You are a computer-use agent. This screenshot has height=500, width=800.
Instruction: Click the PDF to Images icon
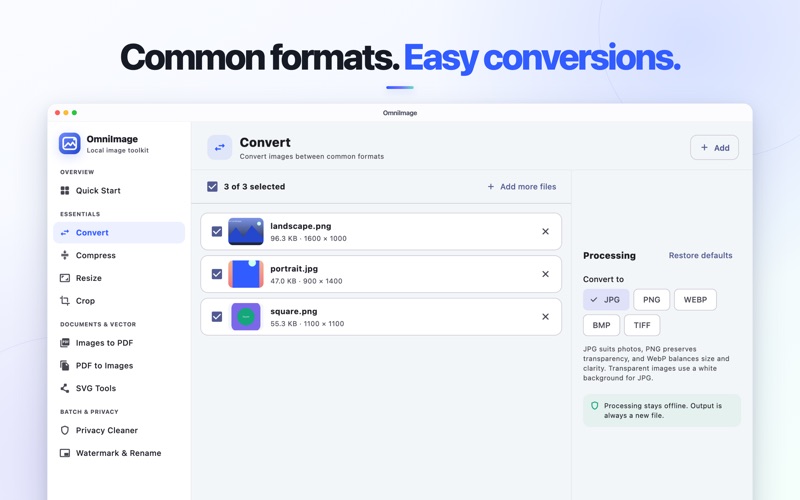pyautogui.click(x=65, y=365)
